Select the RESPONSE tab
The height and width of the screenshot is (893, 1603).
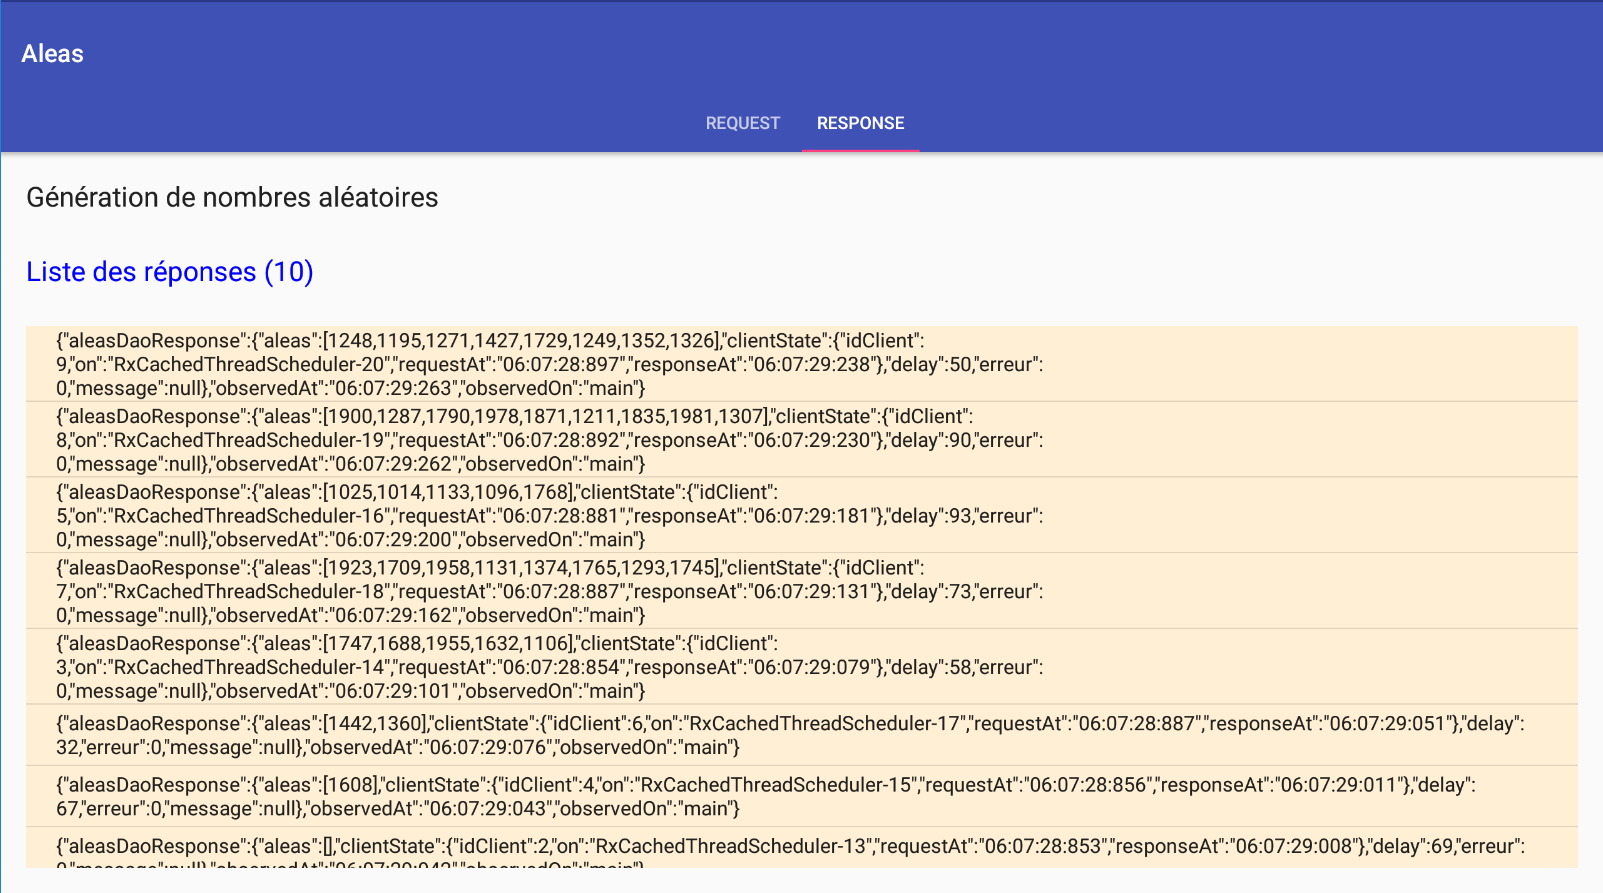(x=860, y=123)
